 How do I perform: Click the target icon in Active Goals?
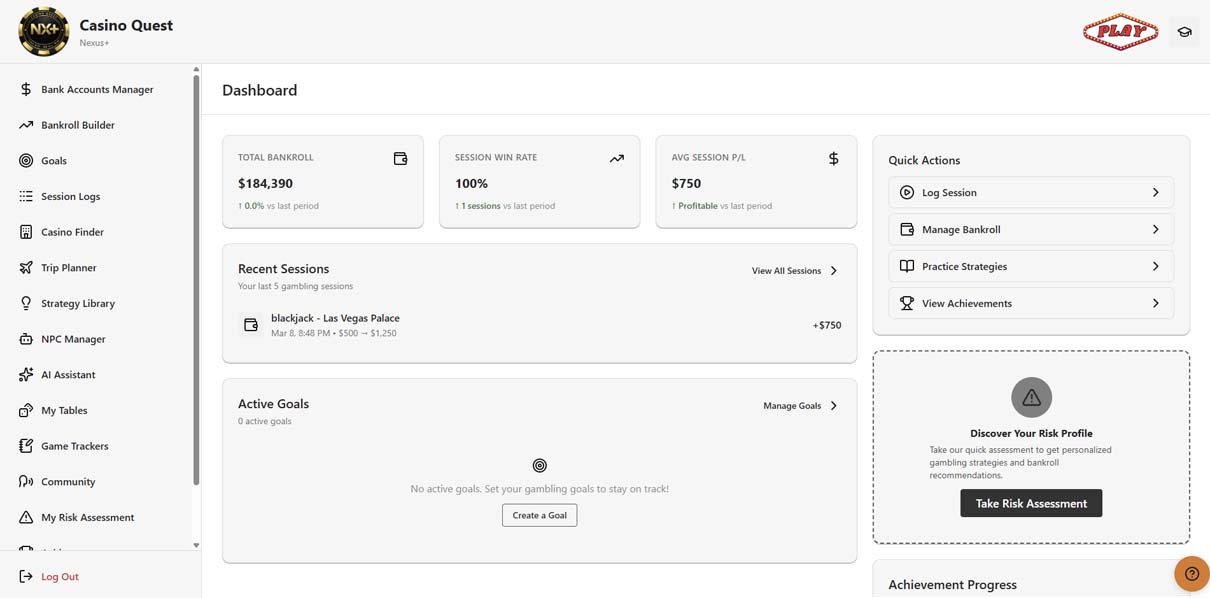pos(539,465)
